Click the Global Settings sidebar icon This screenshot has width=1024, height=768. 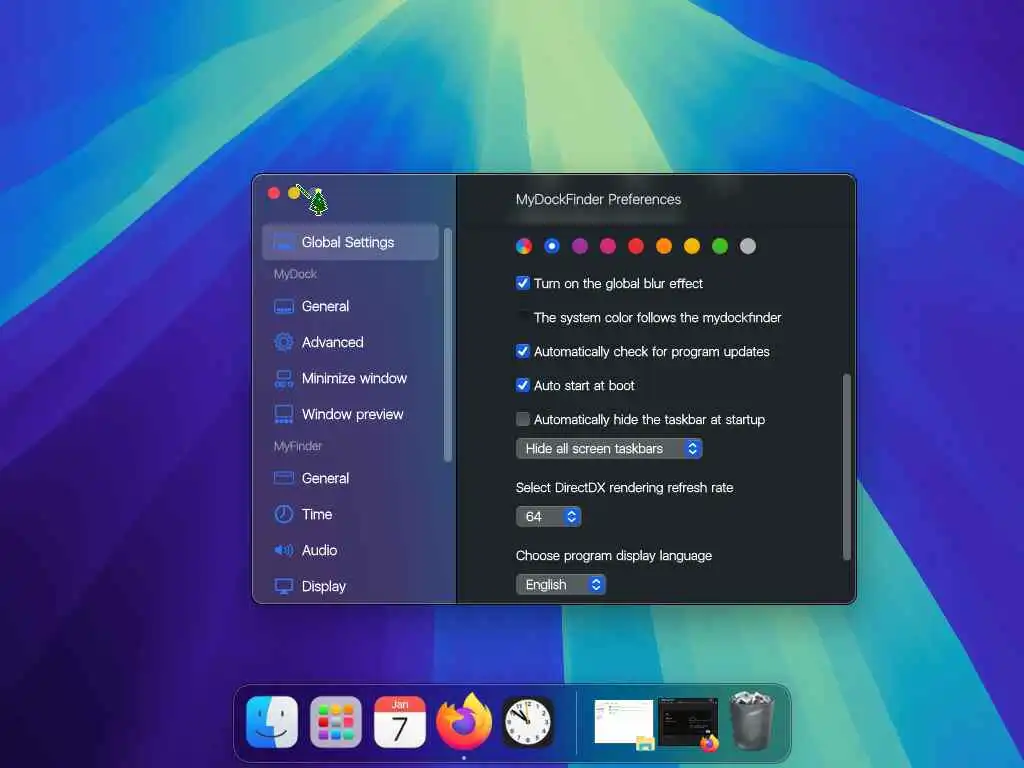[284, 242]
